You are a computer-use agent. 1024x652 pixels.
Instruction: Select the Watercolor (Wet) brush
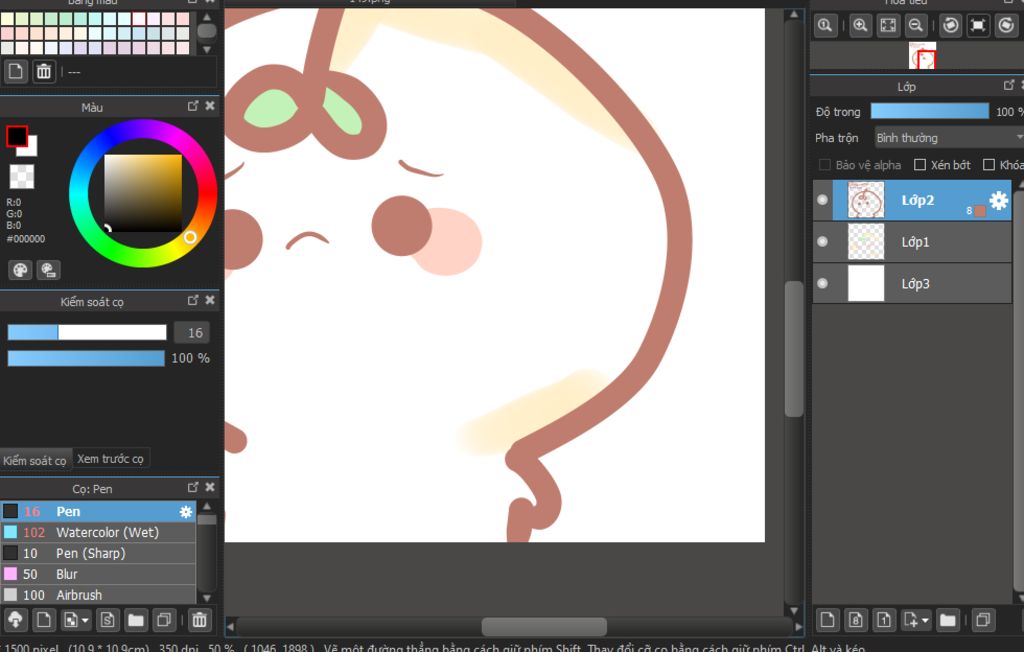coord(98,532)
